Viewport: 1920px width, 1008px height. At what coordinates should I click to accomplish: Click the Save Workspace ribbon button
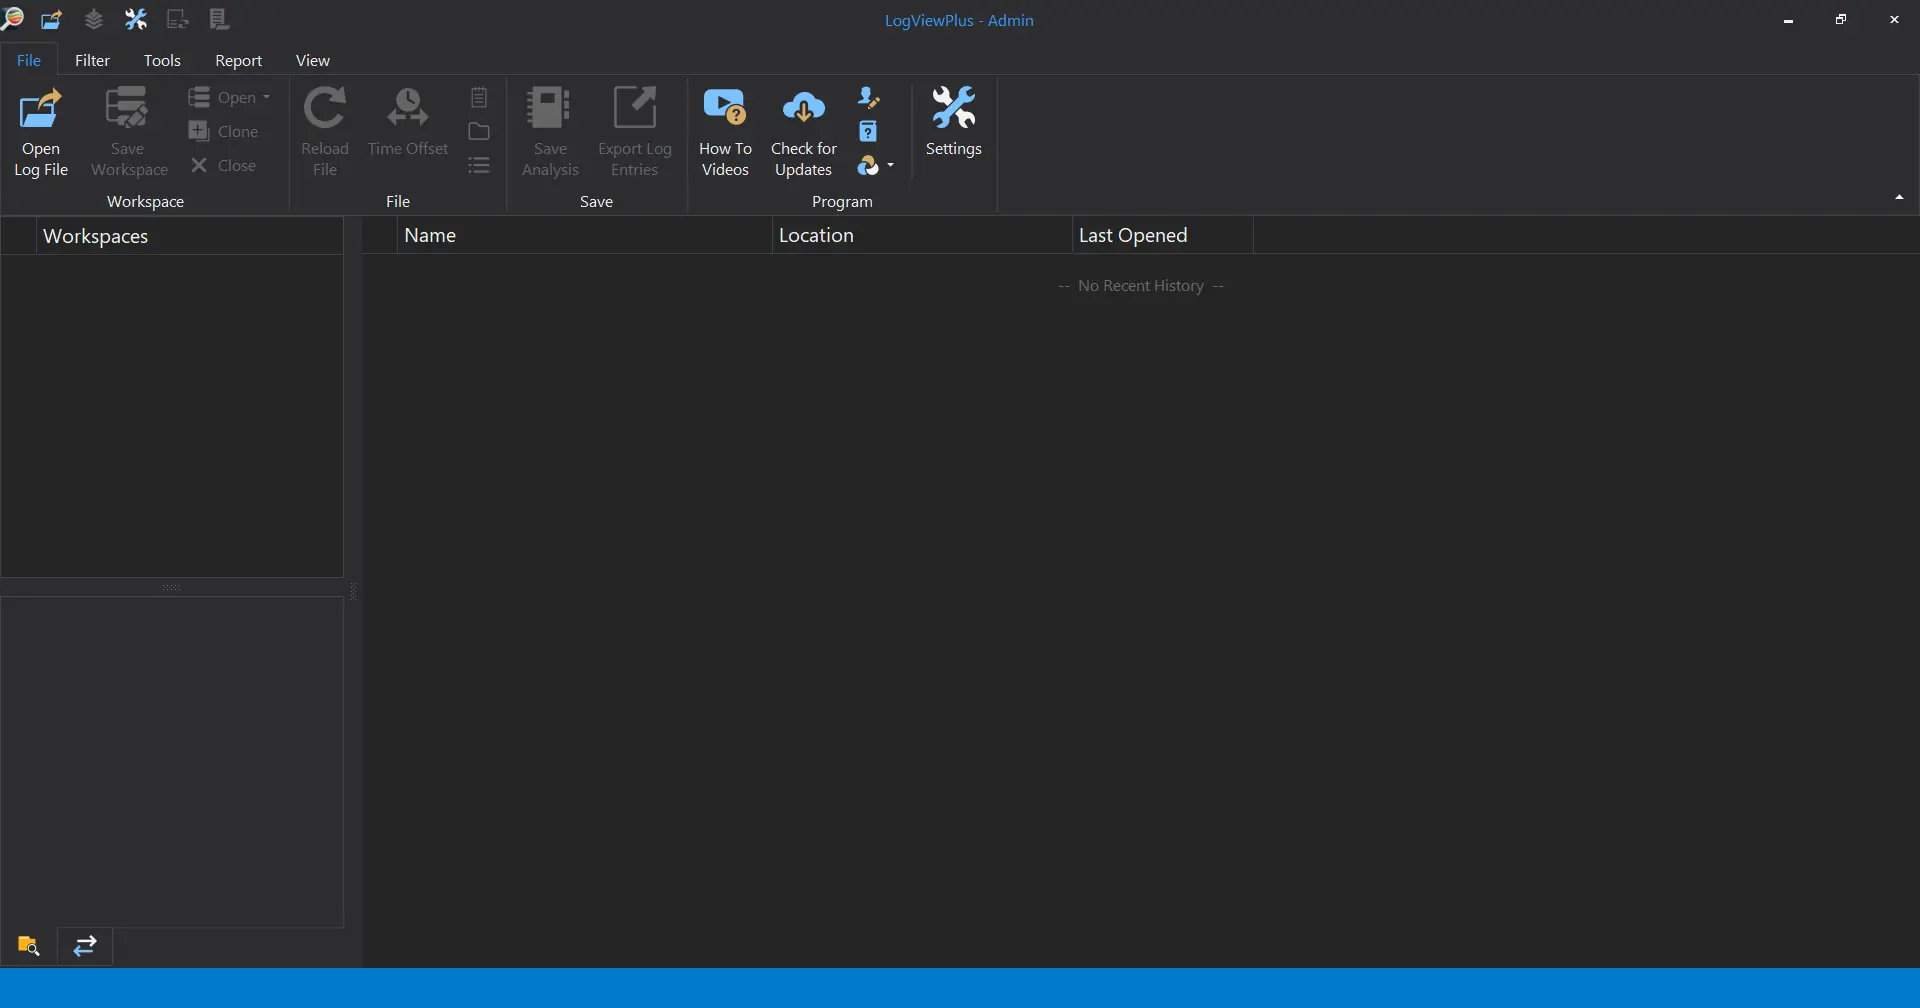tap(129, 133)
